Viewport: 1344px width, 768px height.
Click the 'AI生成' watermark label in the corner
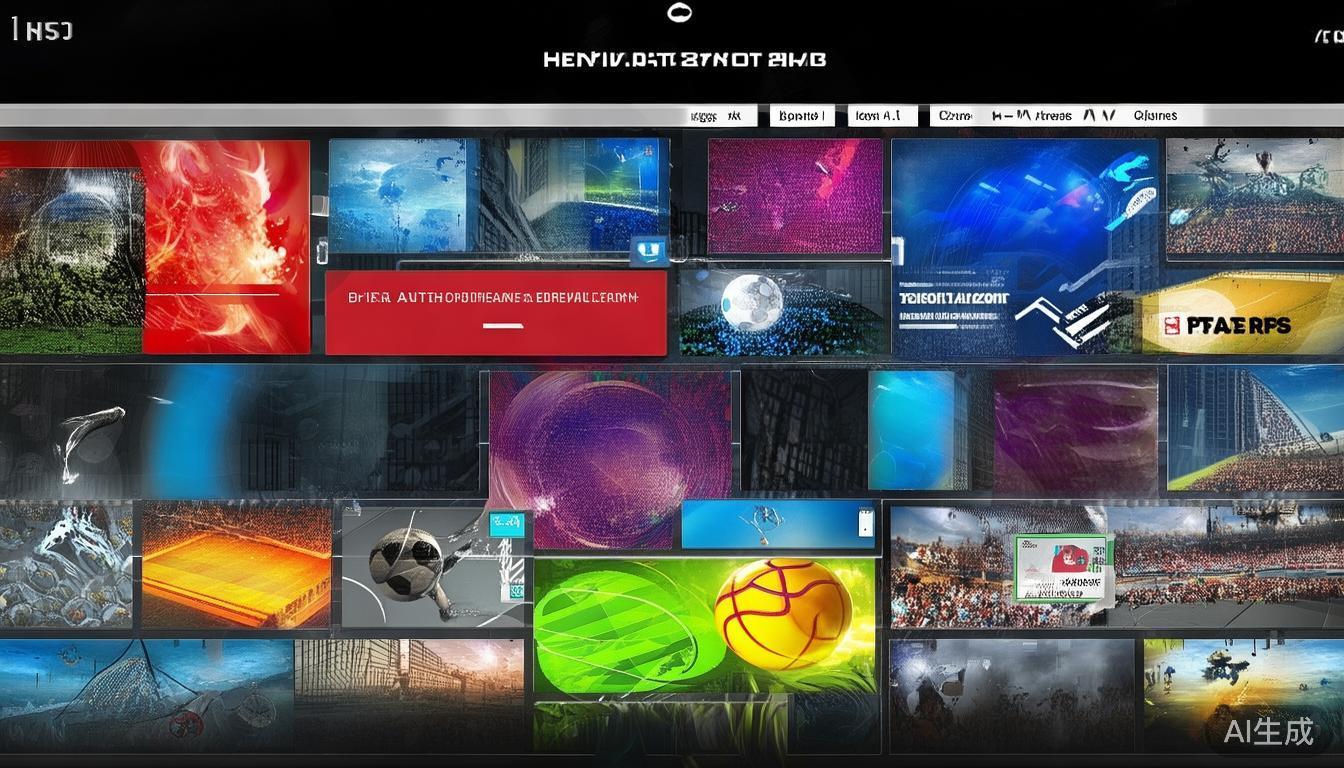[x=1268, y=731]
